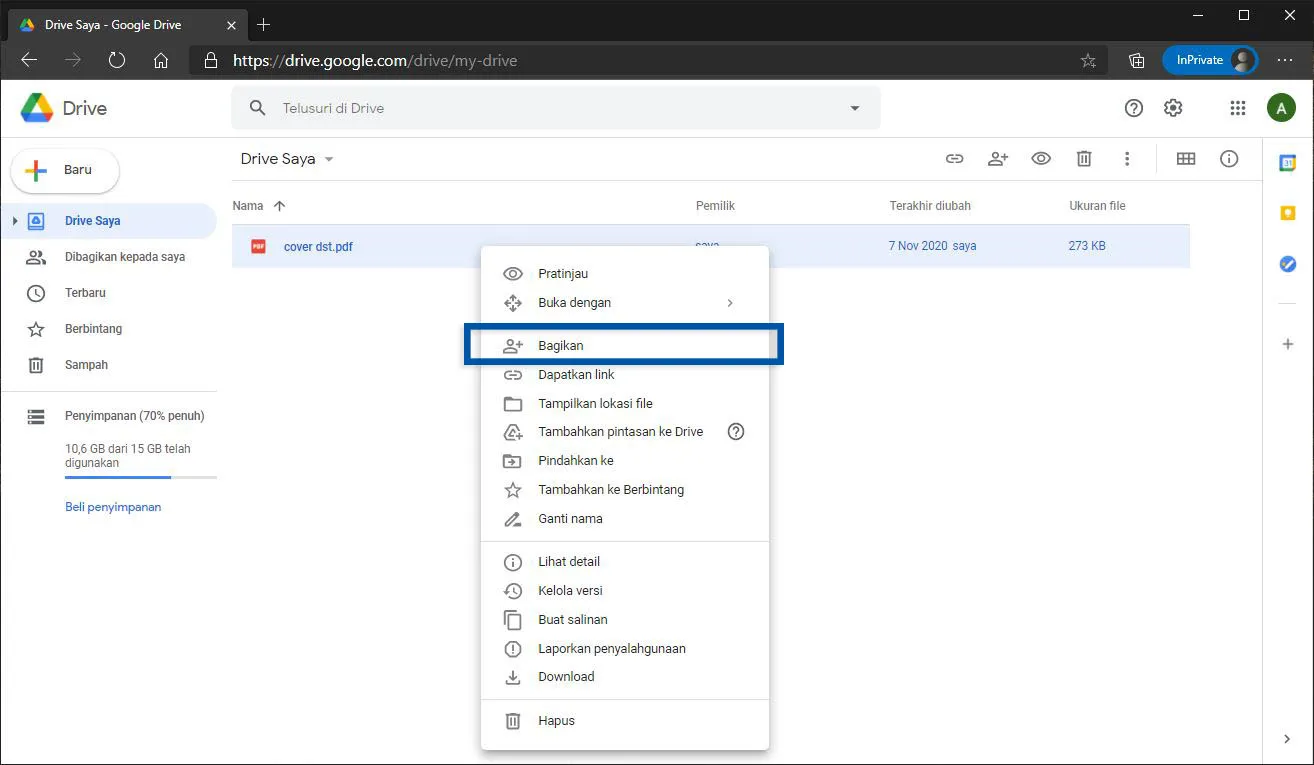Click the share person icon in the toolbar

(x=997, y=158)
